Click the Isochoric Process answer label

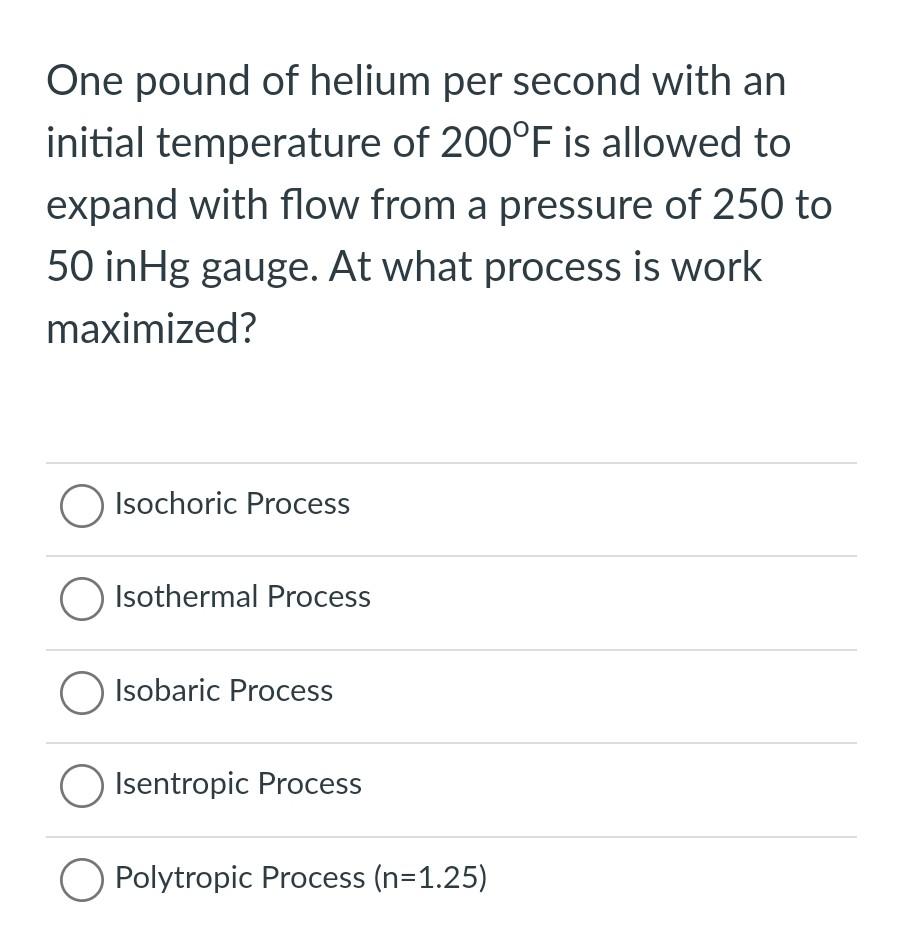tap(232, 505)
